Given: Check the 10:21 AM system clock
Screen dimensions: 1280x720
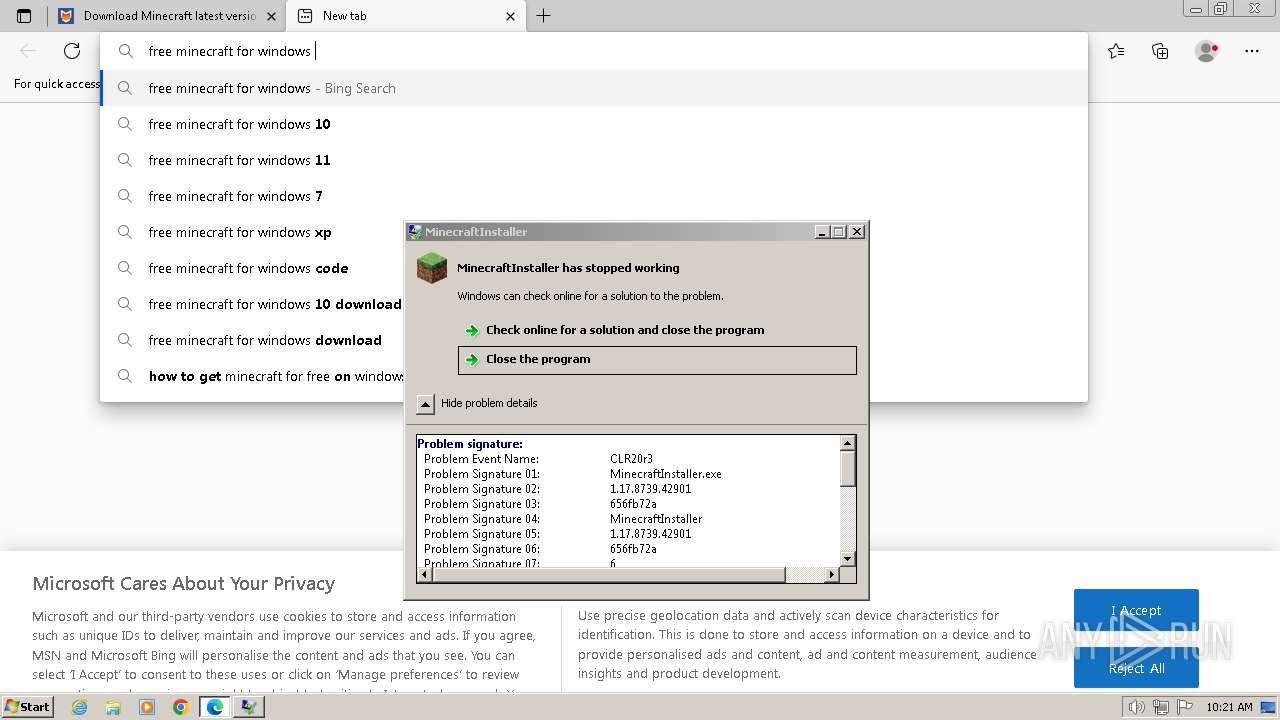Looking at the screenshot, I should click(1229, 707).
